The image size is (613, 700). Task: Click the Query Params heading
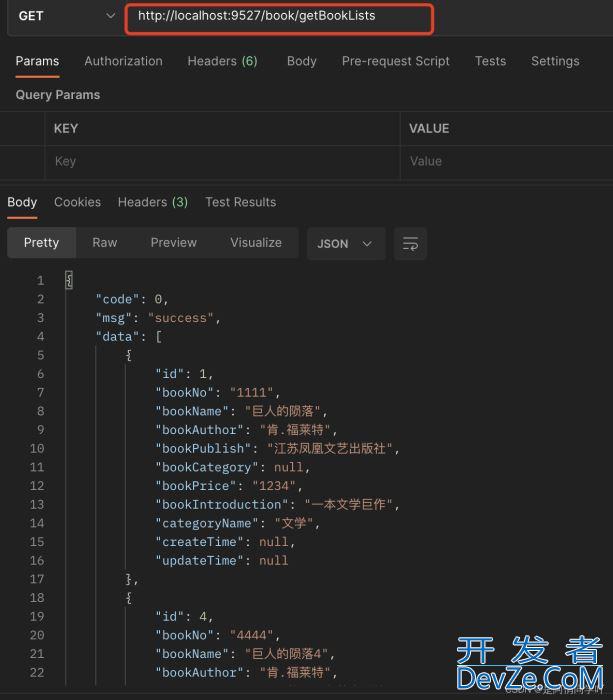coord(58,95)
